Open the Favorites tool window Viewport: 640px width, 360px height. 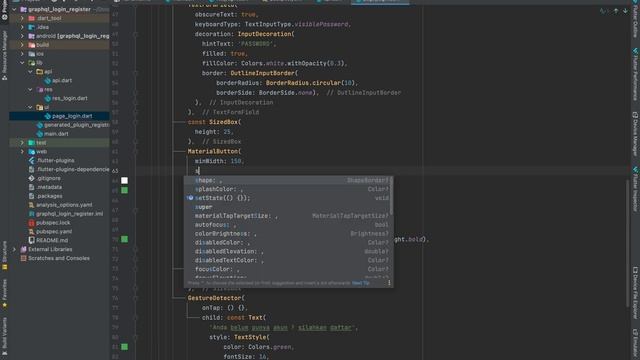pos(4,293)
